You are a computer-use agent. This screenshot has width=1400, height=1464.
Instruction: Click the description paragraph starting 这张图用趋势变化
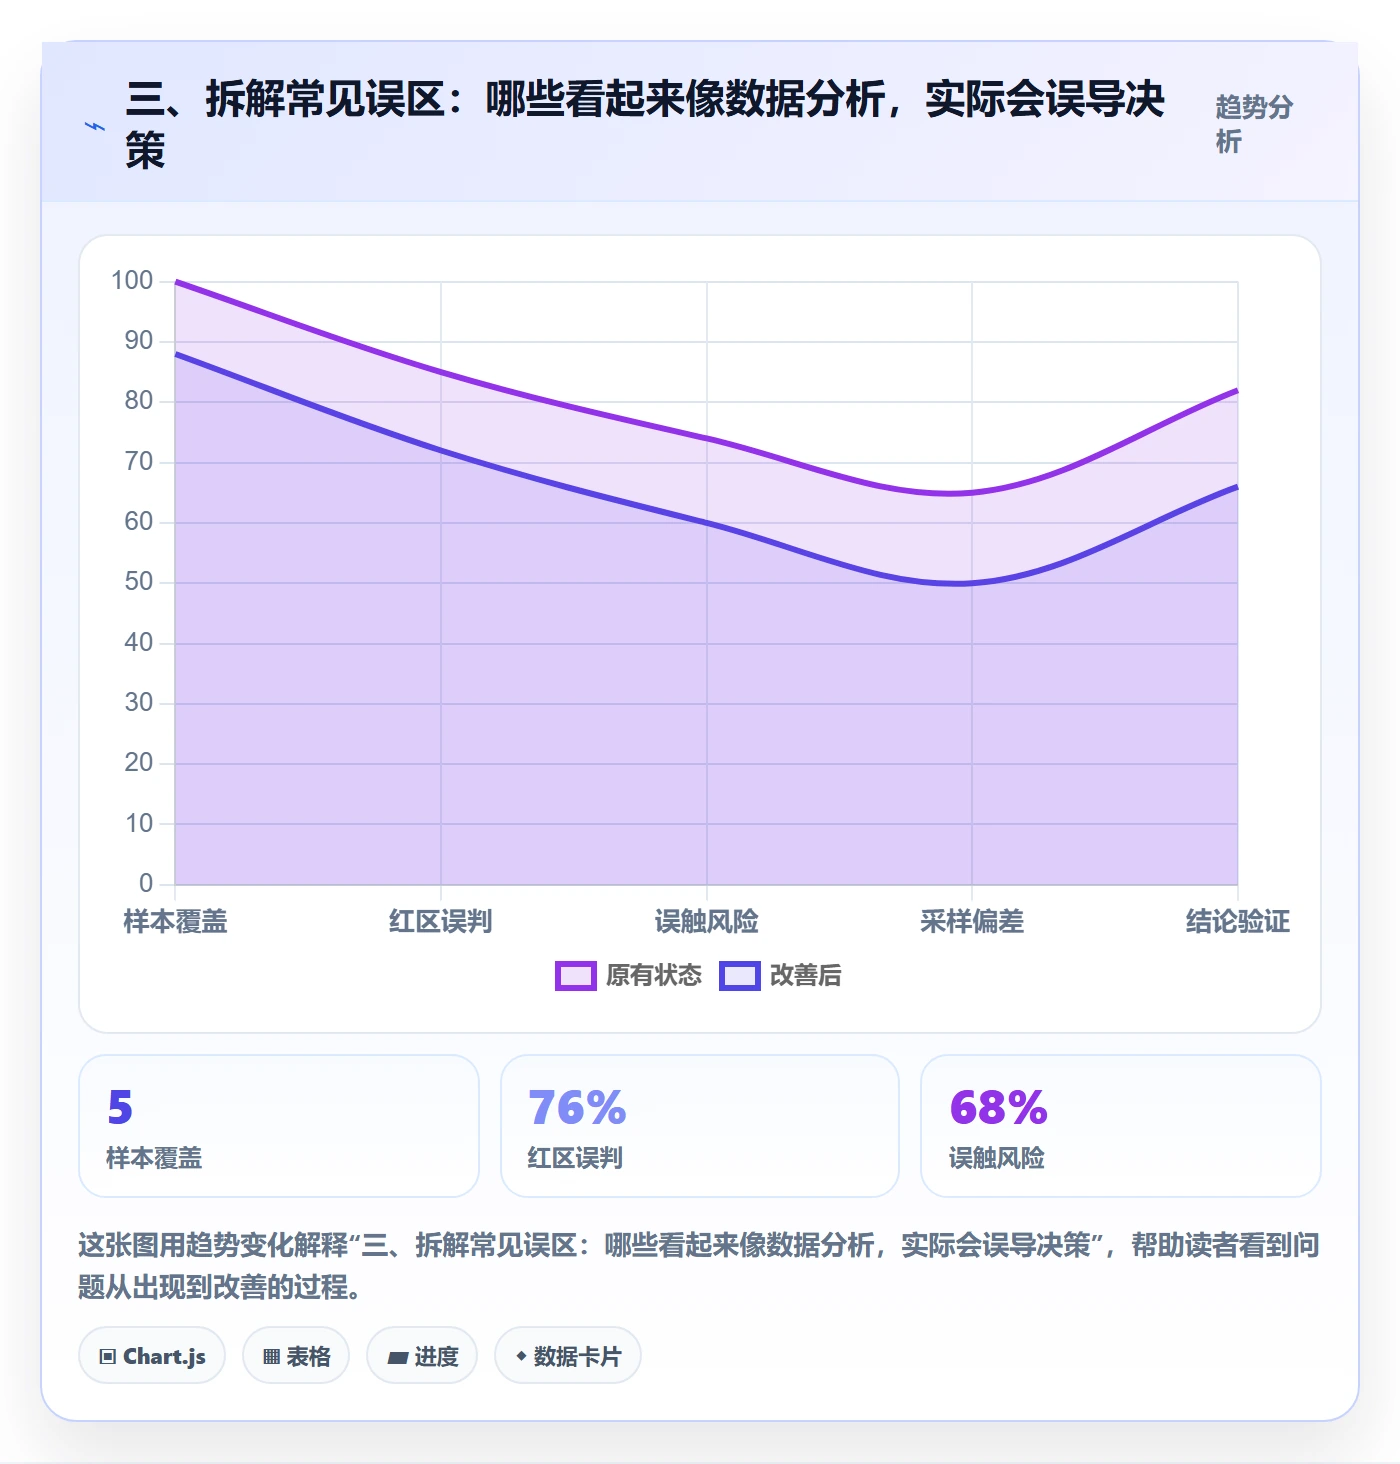699,1265
